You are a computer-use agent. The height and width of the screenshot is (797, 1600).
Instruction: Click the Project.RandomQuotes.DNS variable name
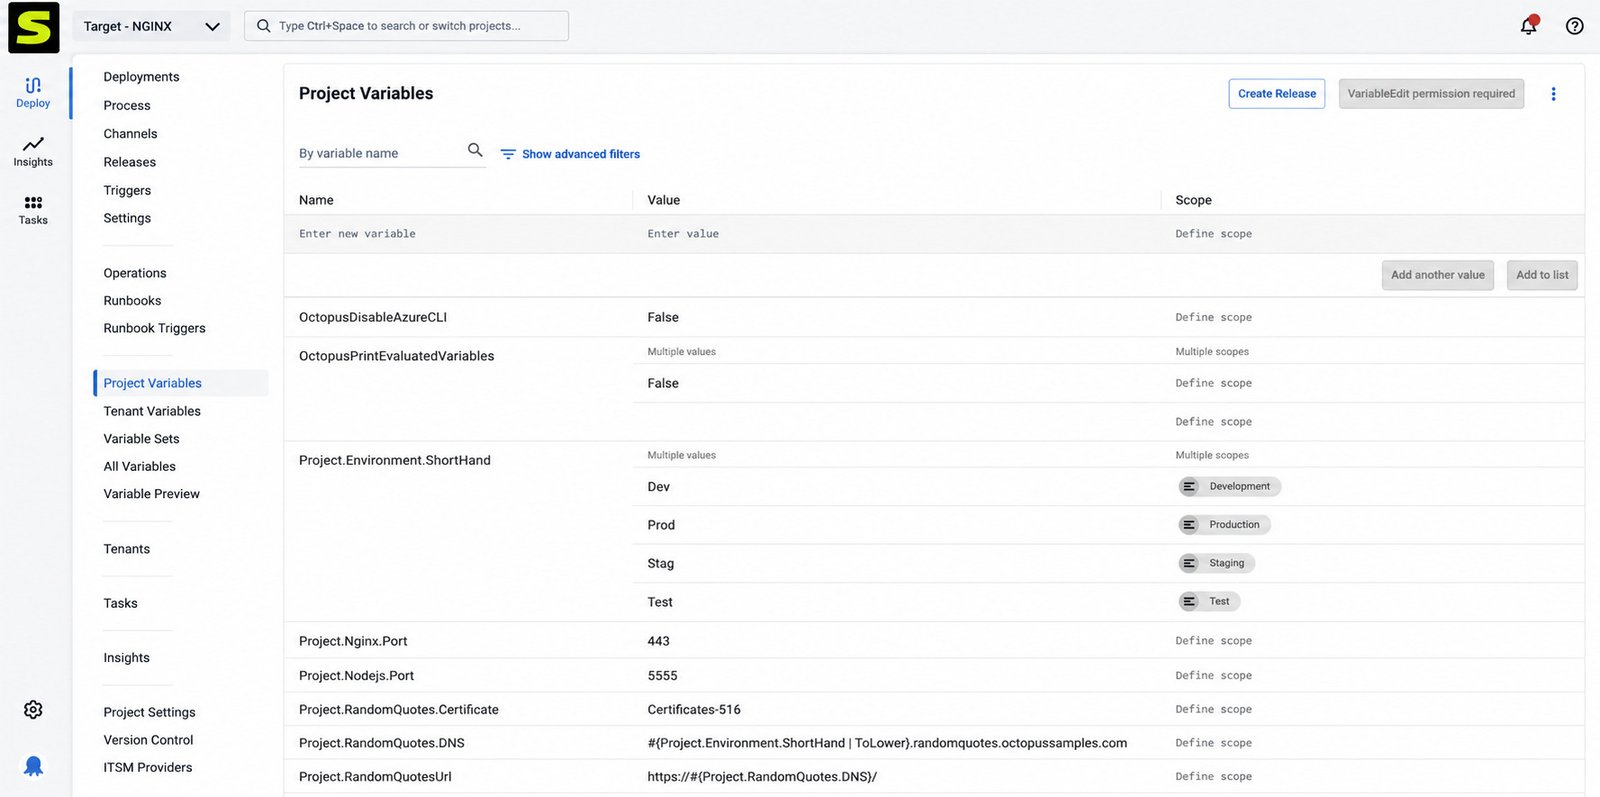point(381,743)
